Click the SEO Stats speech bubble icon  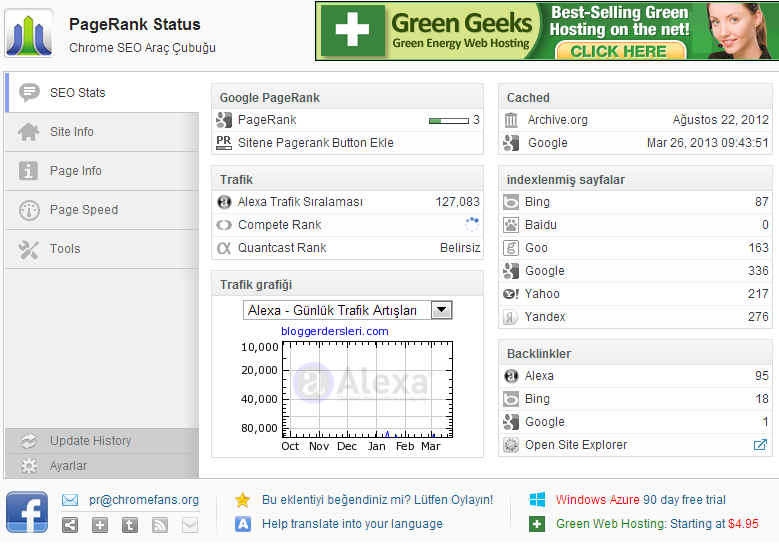[29, 92]
